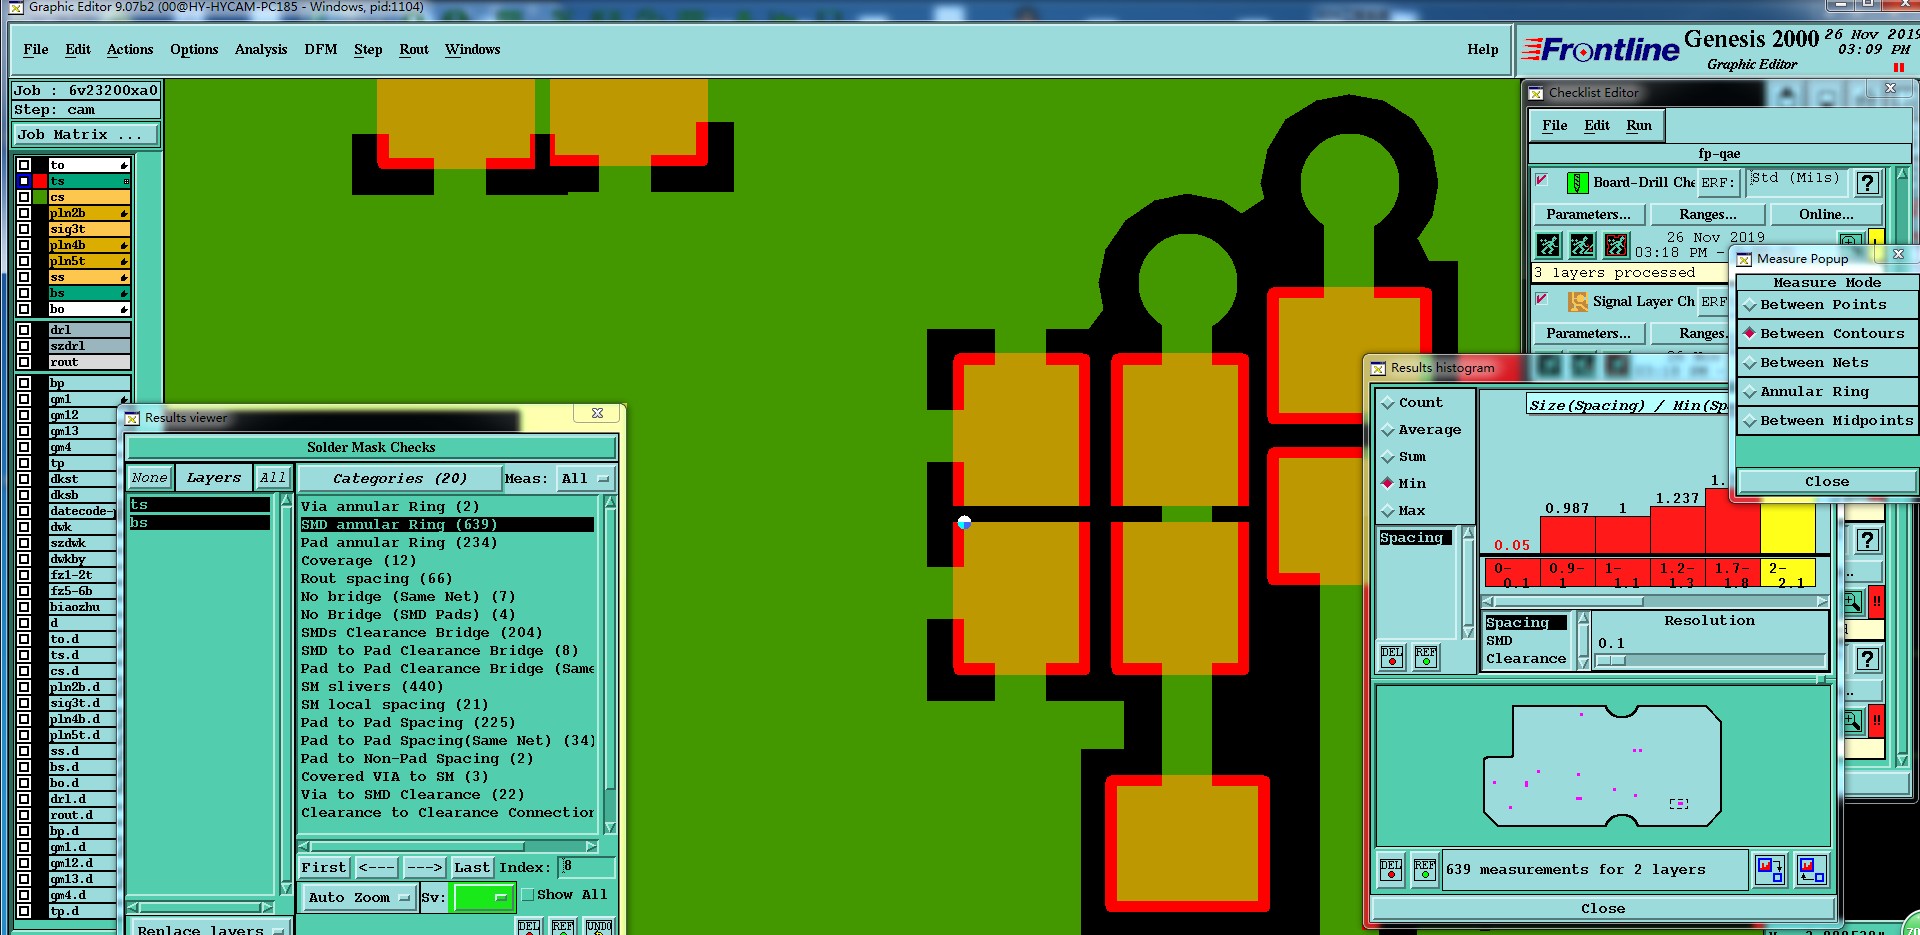
Task: Click DEL icon at Results viewer bottom
Action: coord(529,927)
